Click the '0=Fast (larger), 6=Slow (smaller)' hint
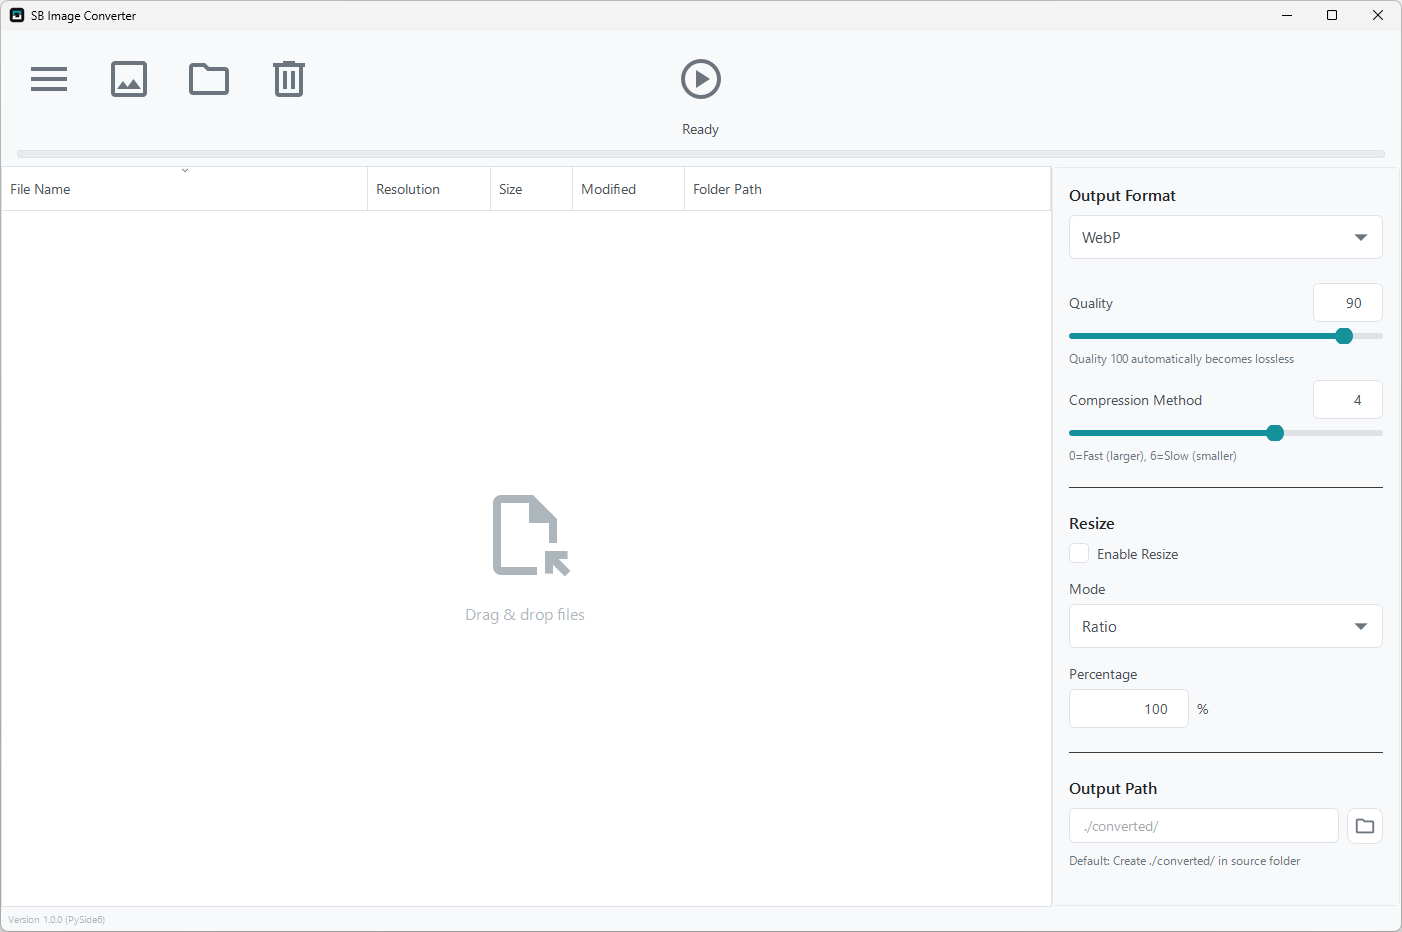1402x932 pixels. tap(1153, 456)
